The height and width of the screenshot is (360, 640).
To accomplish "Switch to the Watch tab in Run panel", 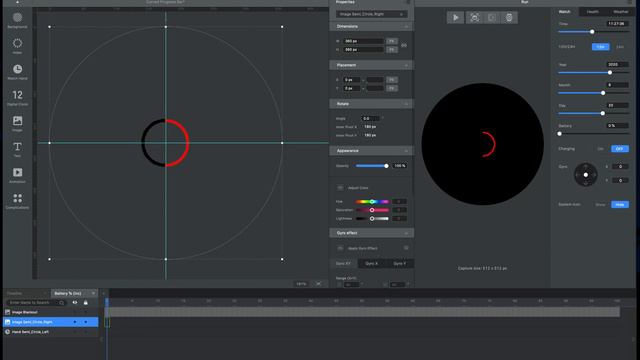I will coord(564,12).
